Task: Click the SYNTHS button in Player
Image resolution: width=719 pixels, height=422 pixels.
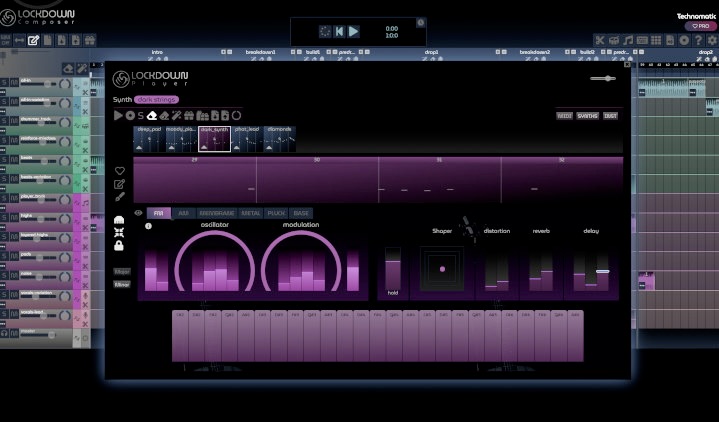Action: (587, 116)
